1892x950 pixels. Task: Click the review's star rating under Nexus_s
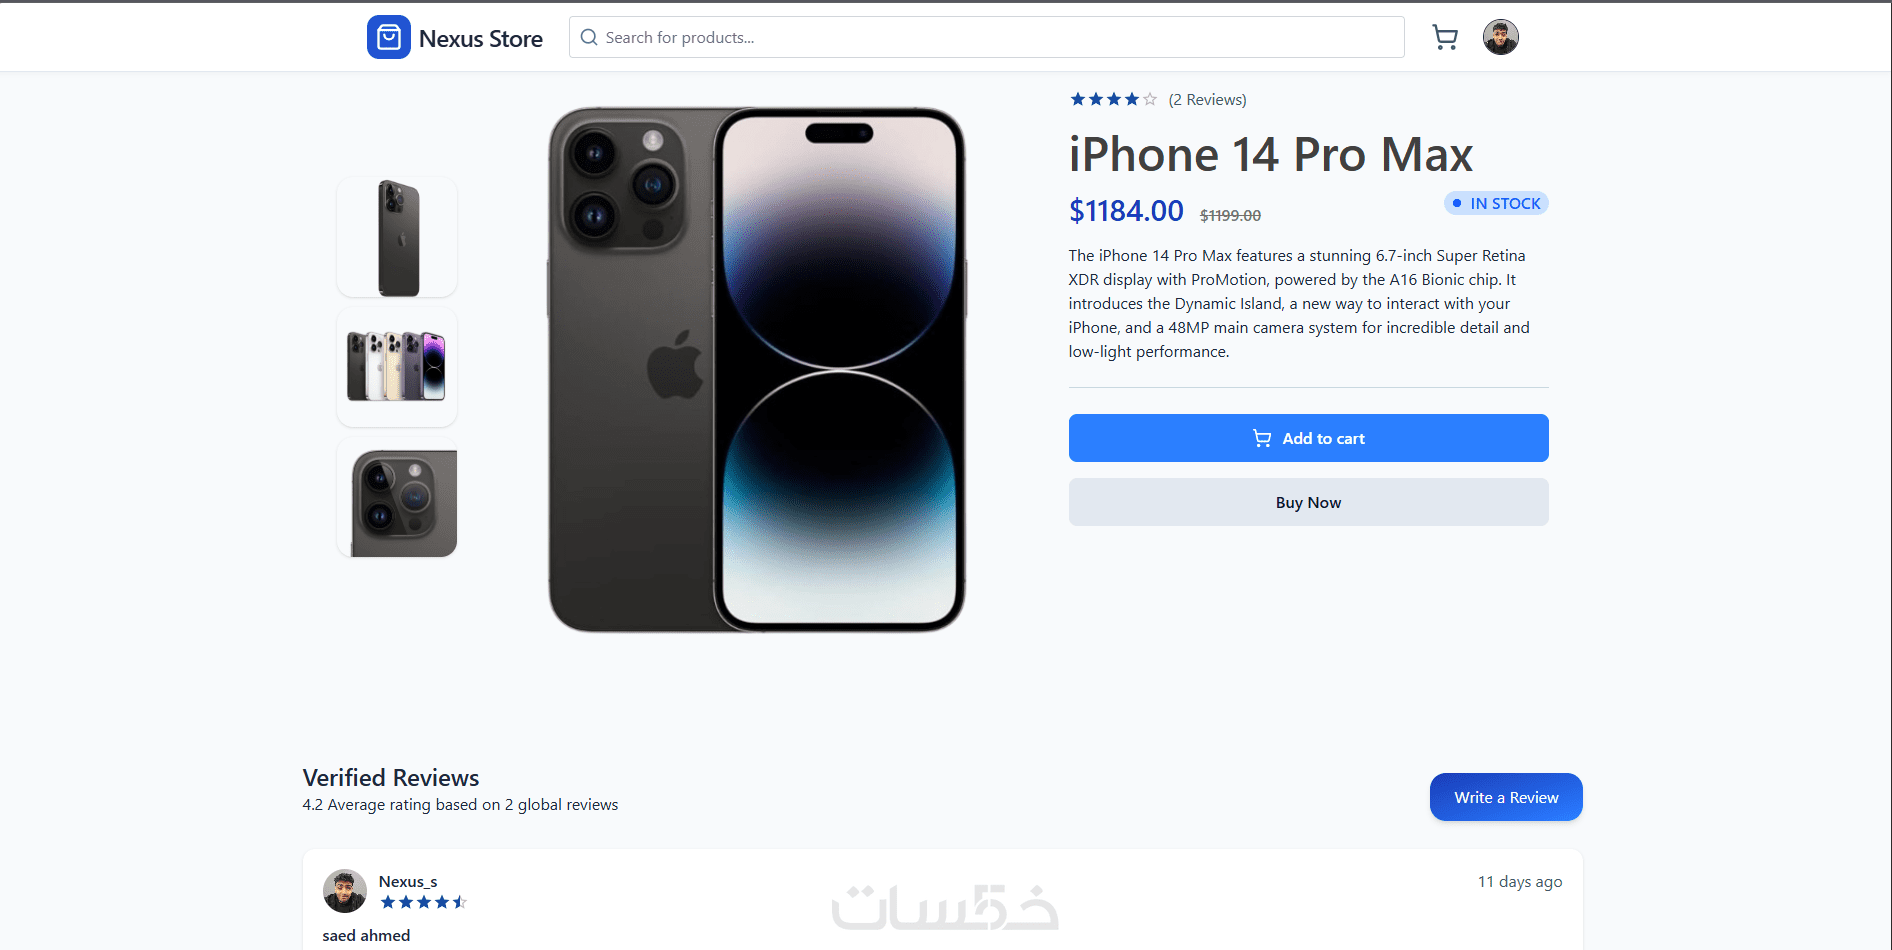pos(423,902)
